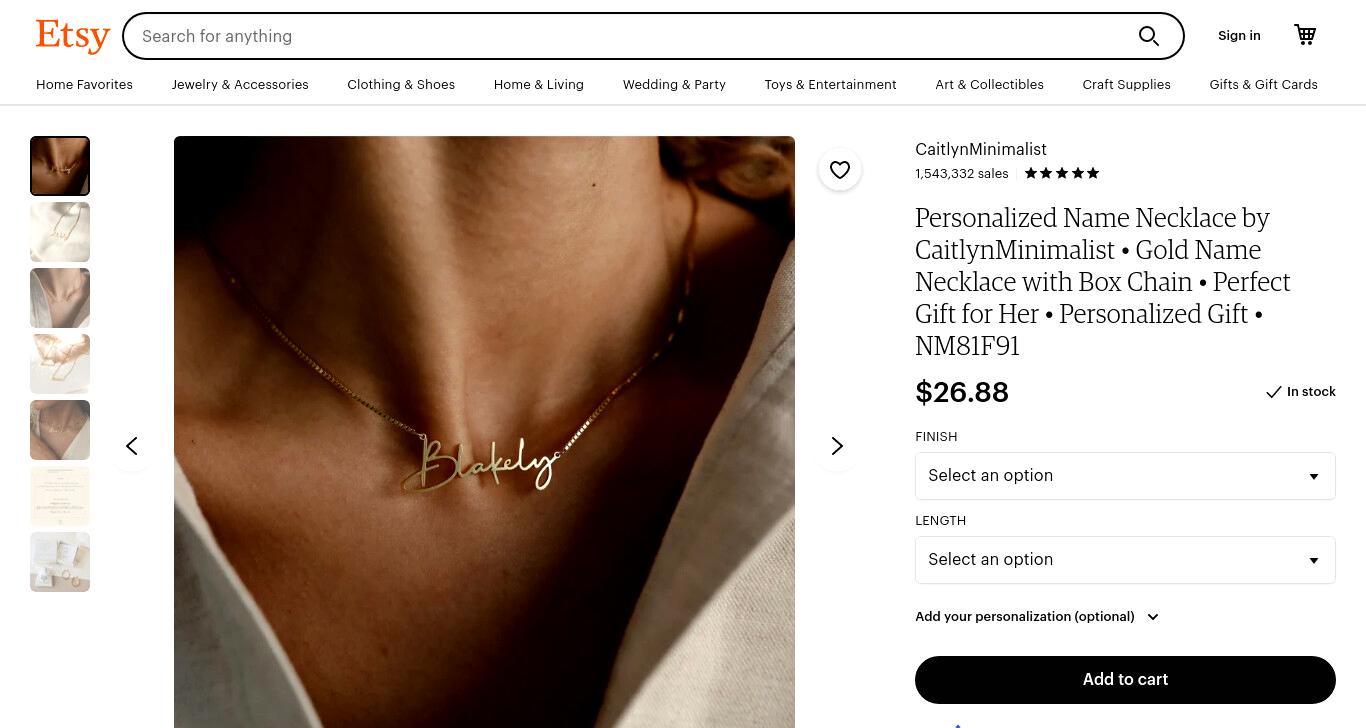Open Jewelry & Accessories menu
The width and height of the screenshot is (1366, 728).
point(240,85)
